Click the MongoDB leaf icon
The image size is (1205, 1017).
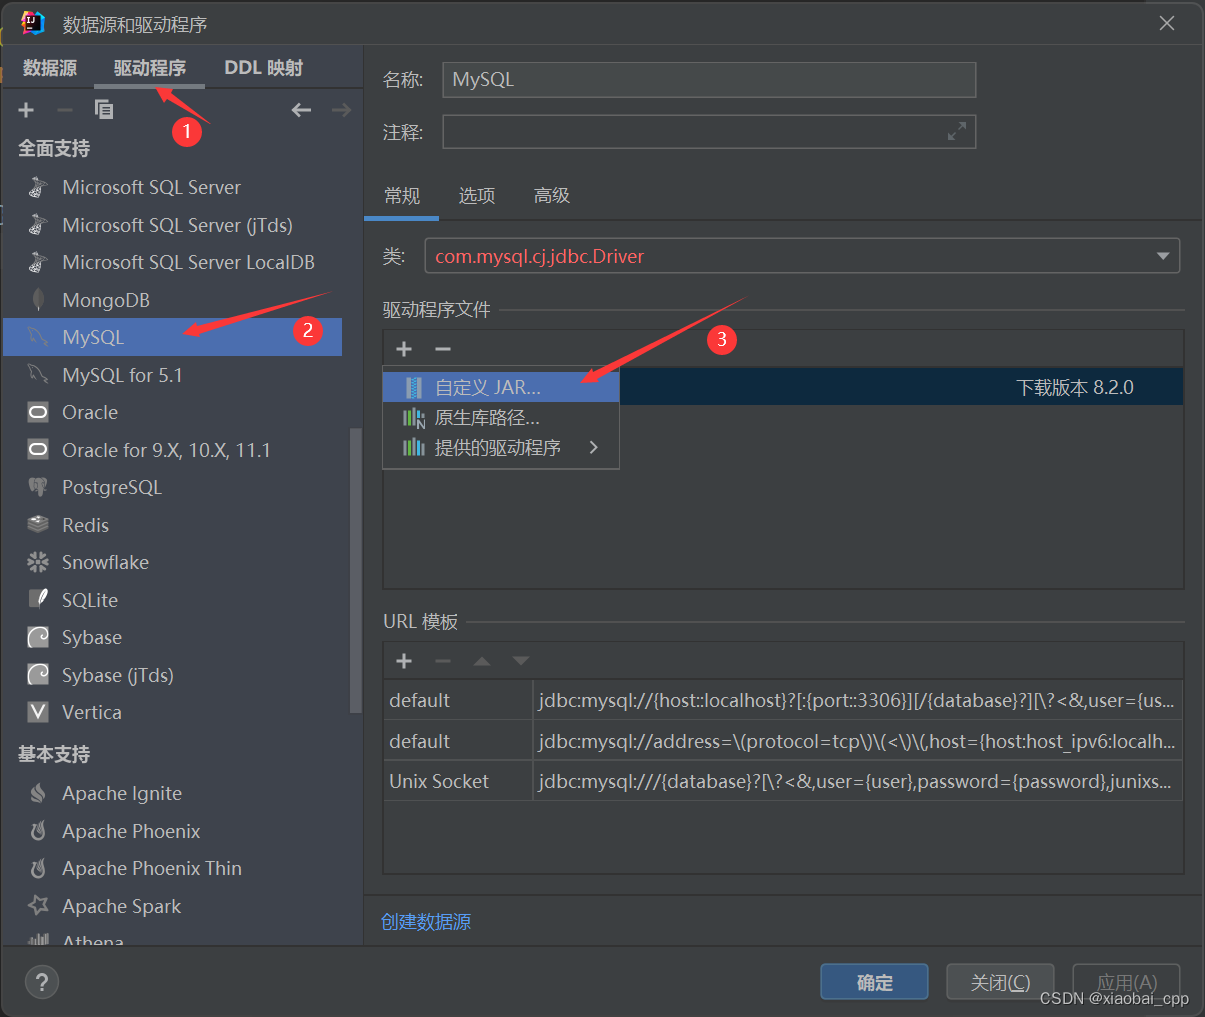(x=38, y=300)
